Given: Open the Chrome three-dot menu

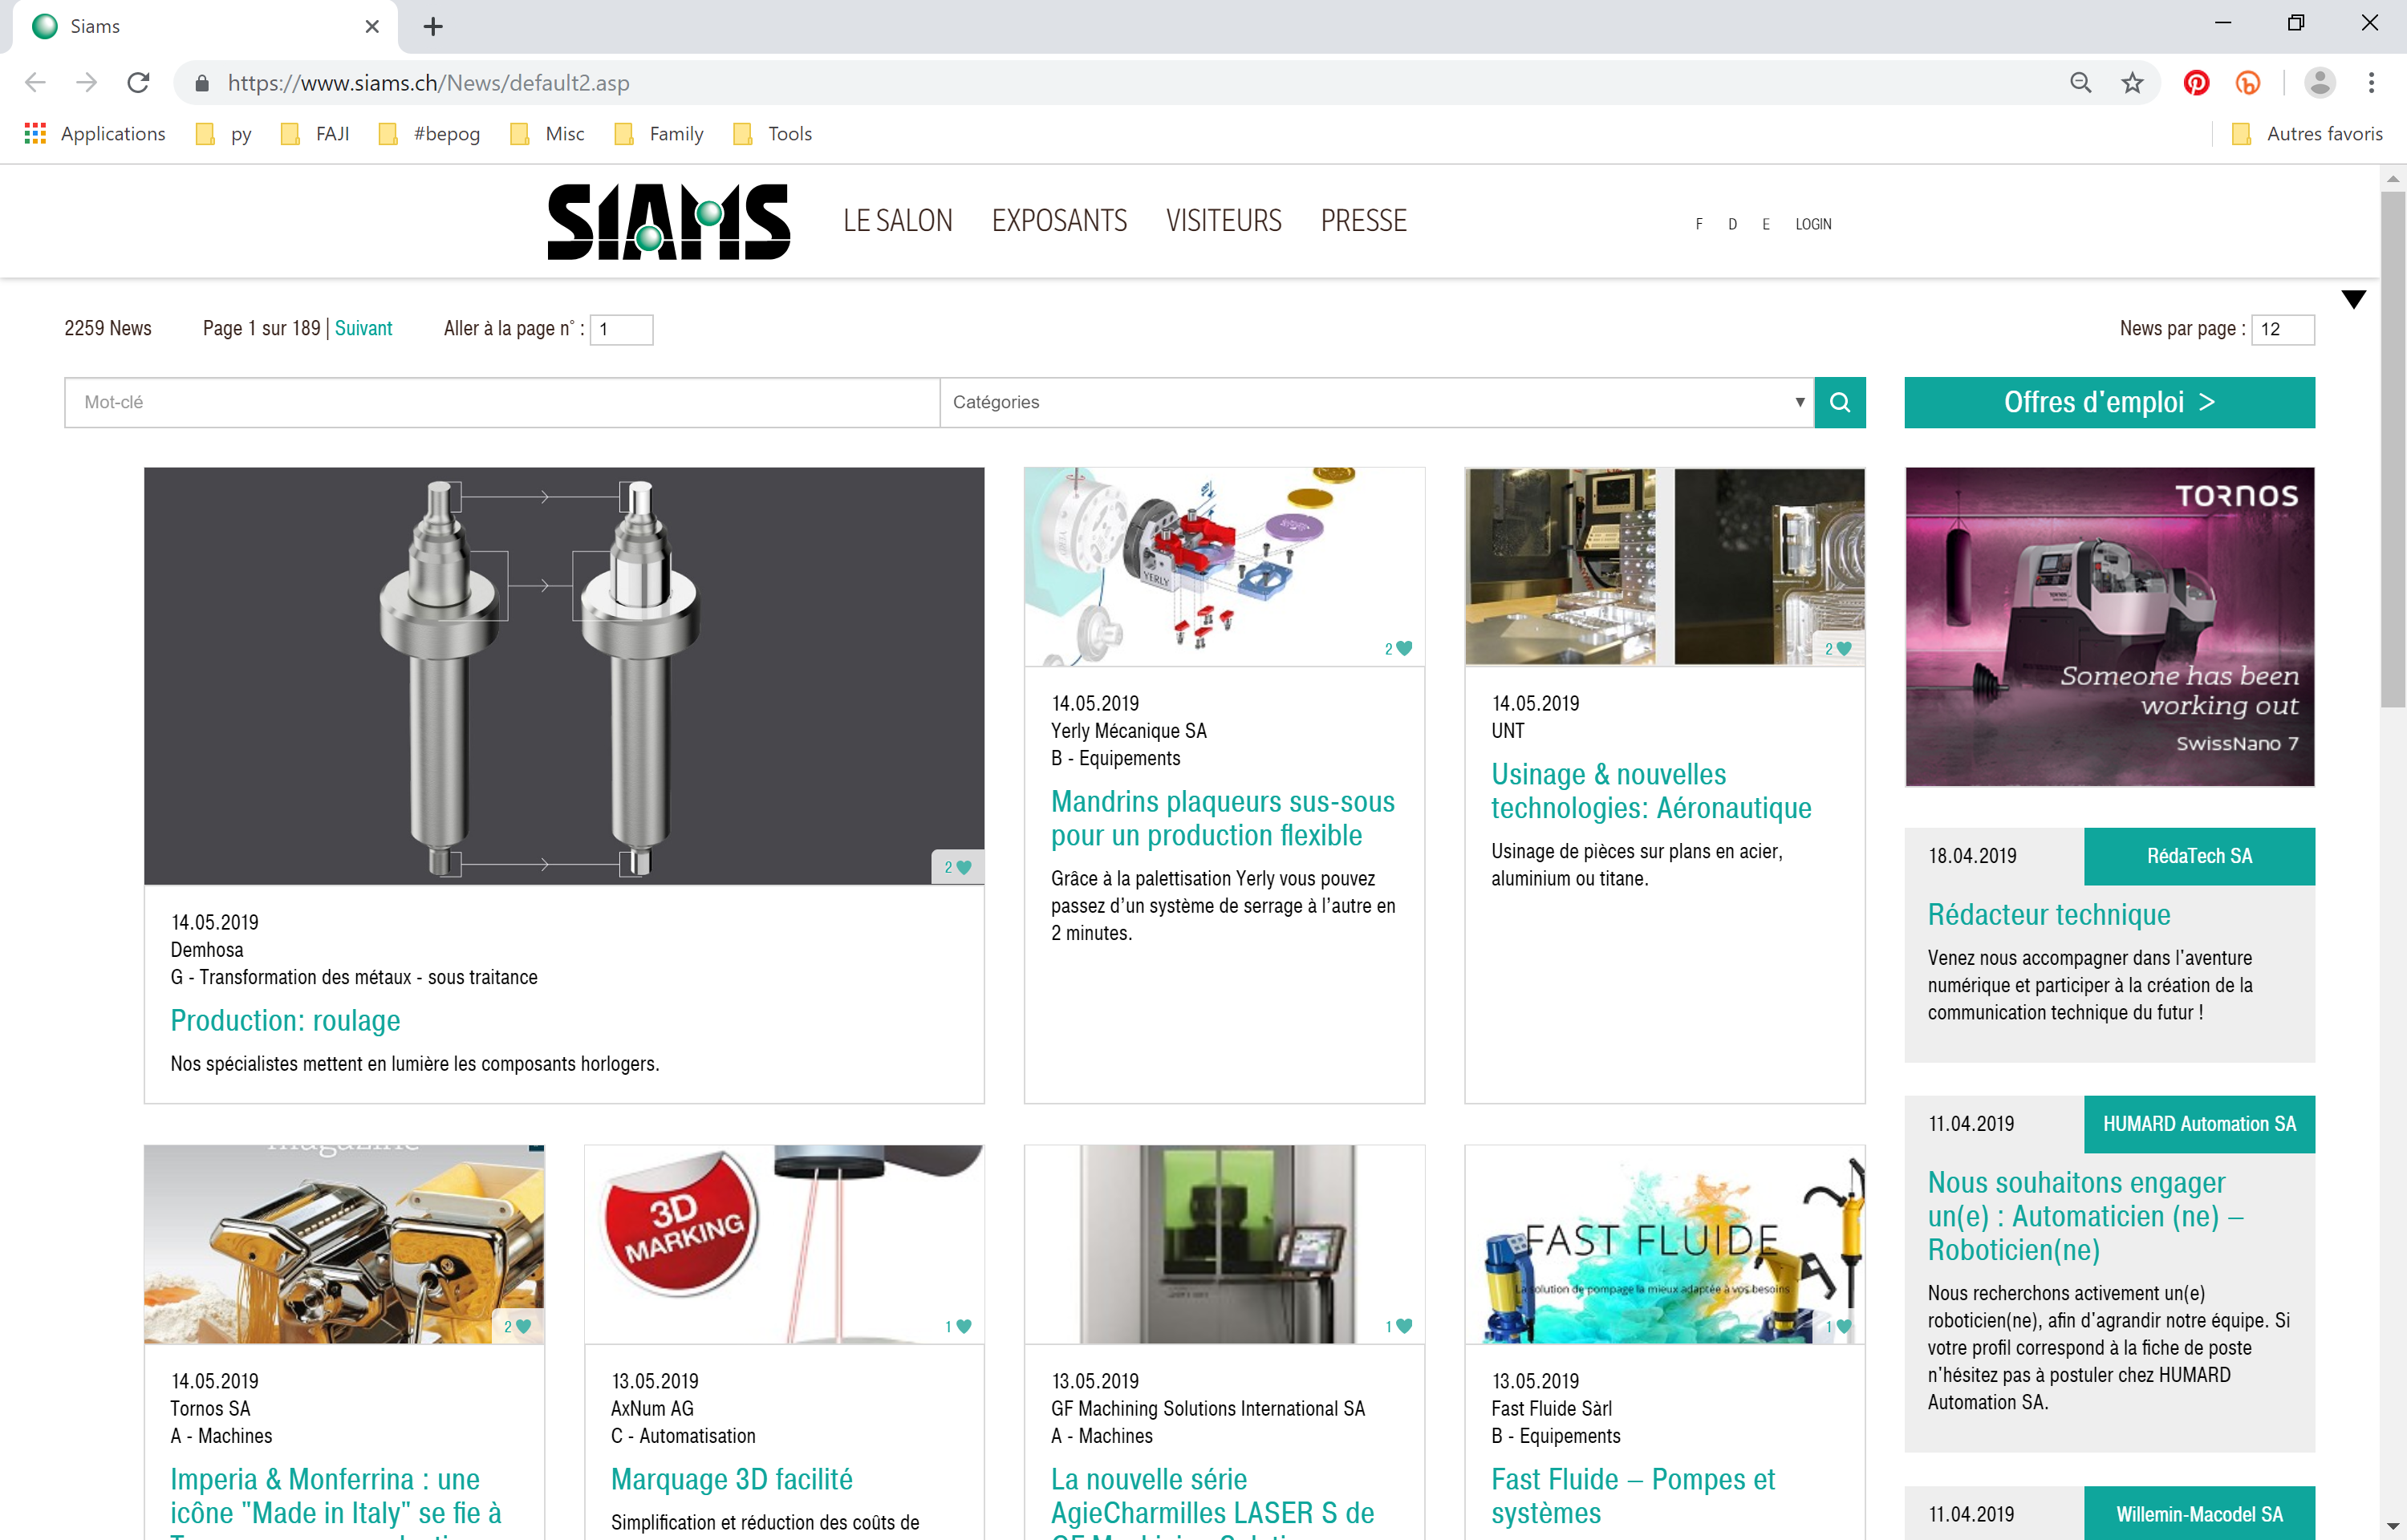Looking at the screenshot, I should click(2371, 83).
